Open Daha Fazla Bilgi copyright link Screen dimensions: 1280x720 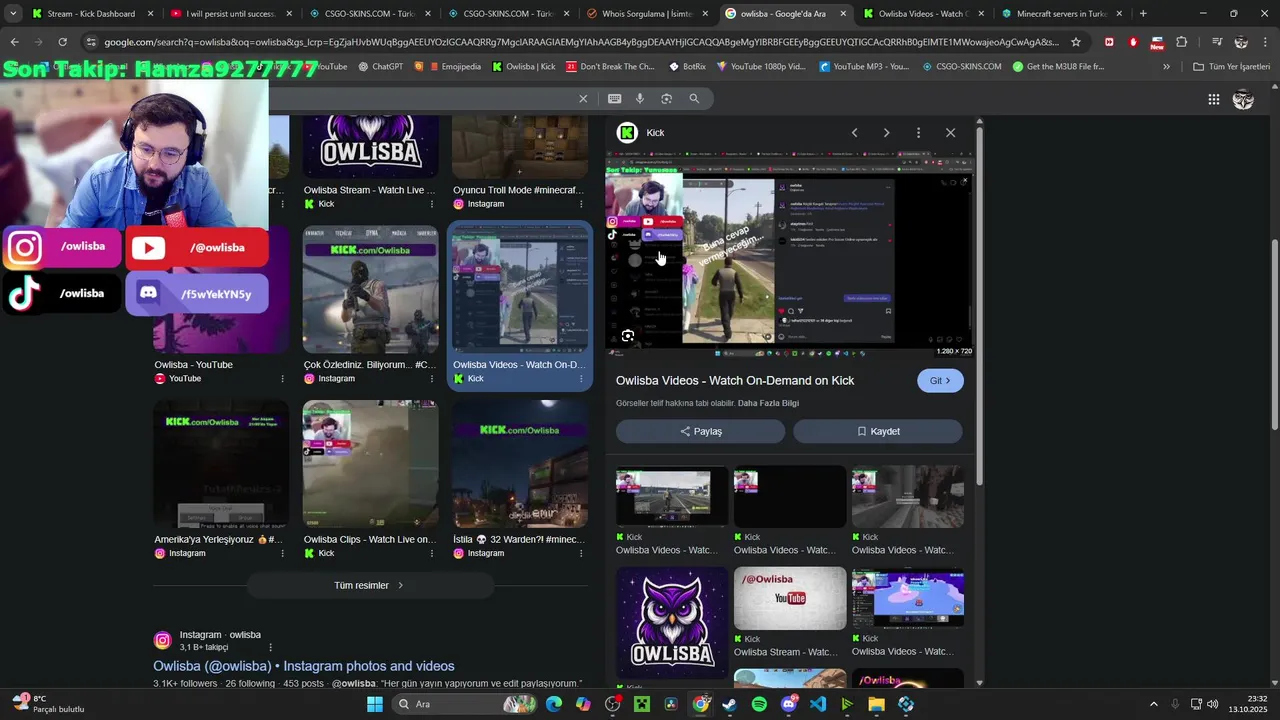coord(768,403)
